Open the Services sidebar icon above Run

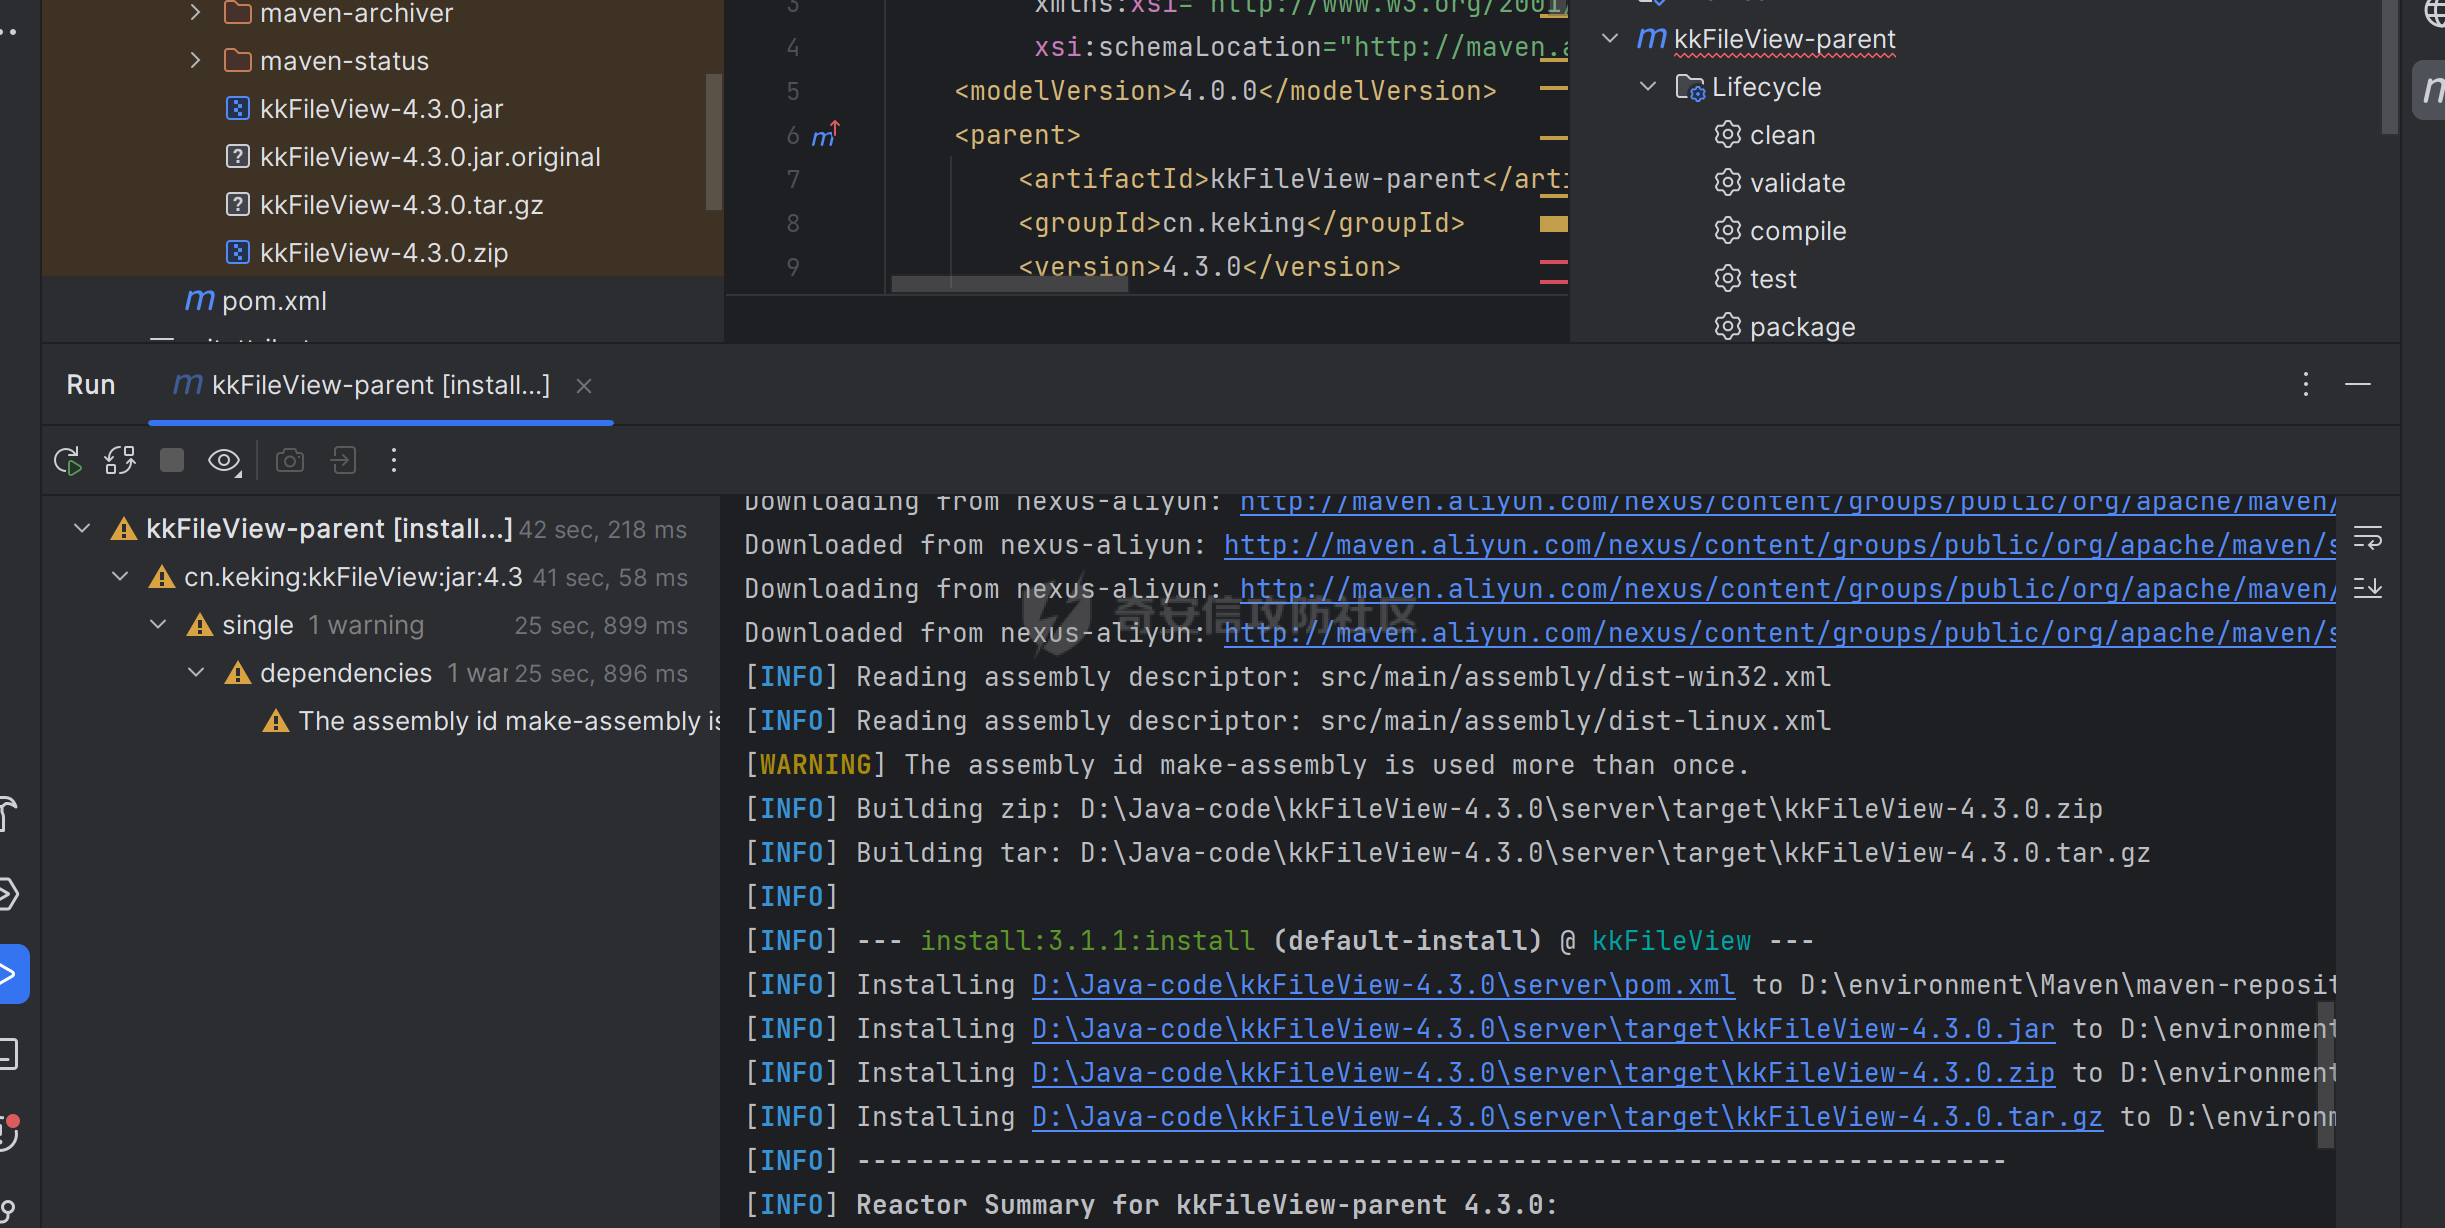(x=8, y=894)
